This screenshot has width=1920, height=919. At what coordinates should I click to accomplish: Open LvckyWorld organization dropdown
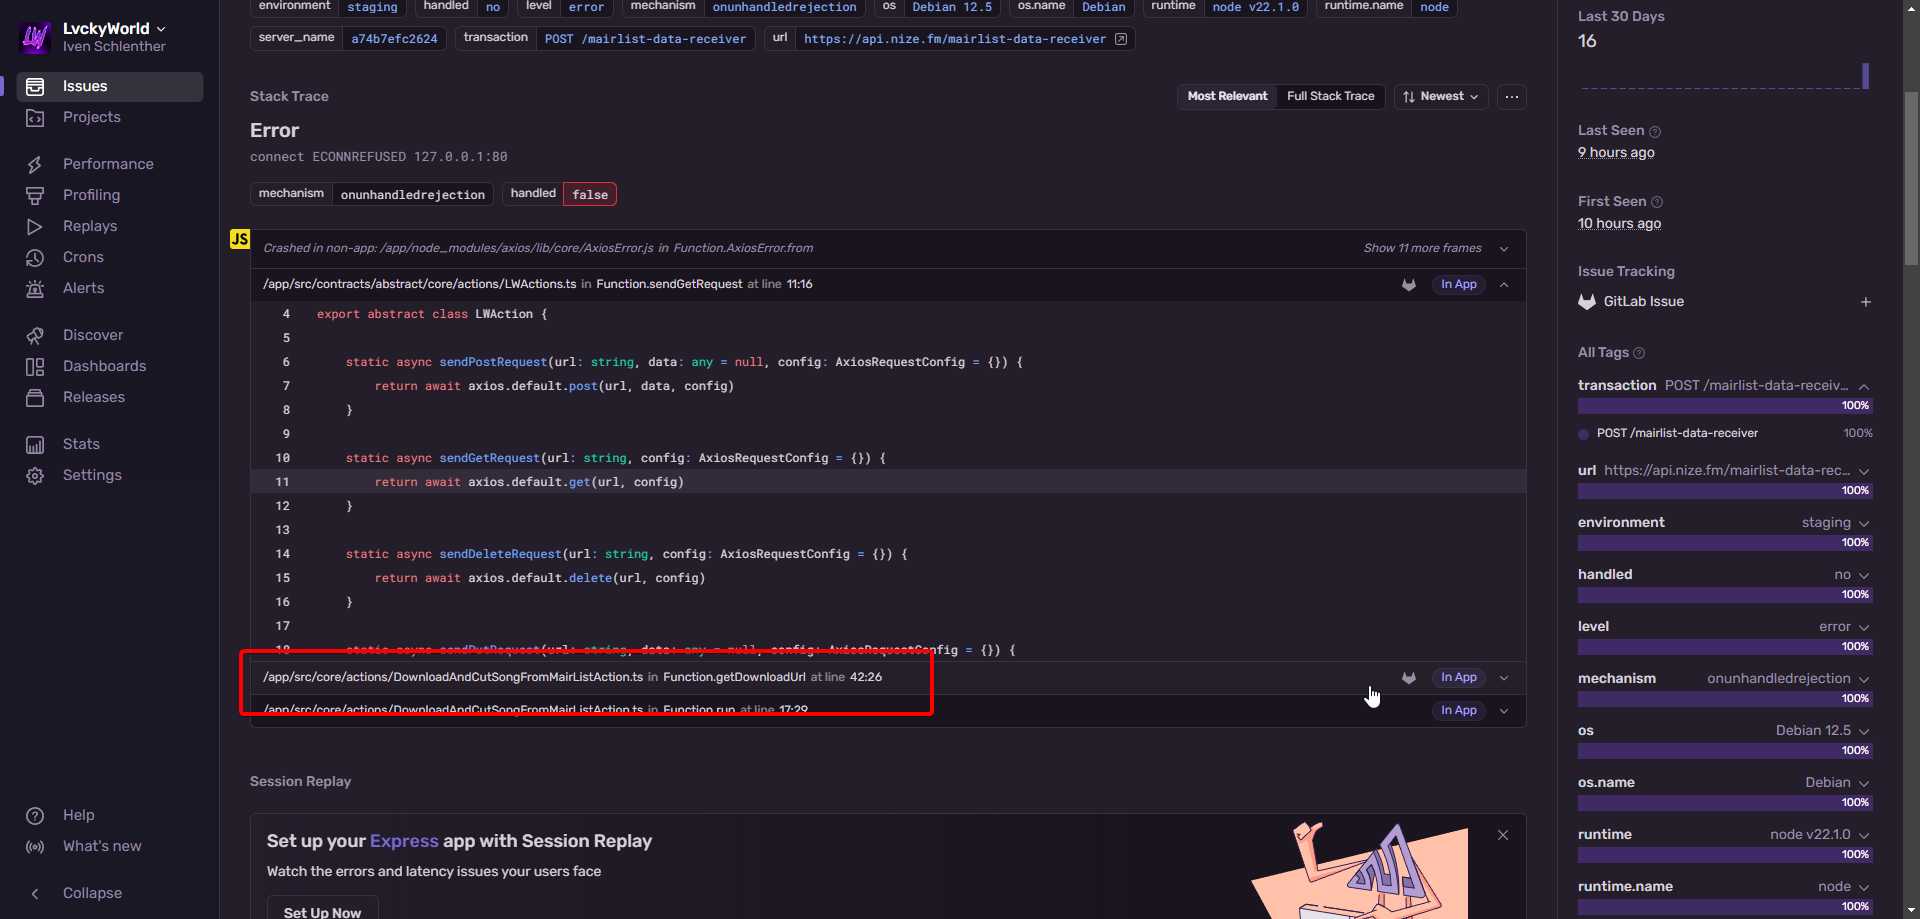114,29
